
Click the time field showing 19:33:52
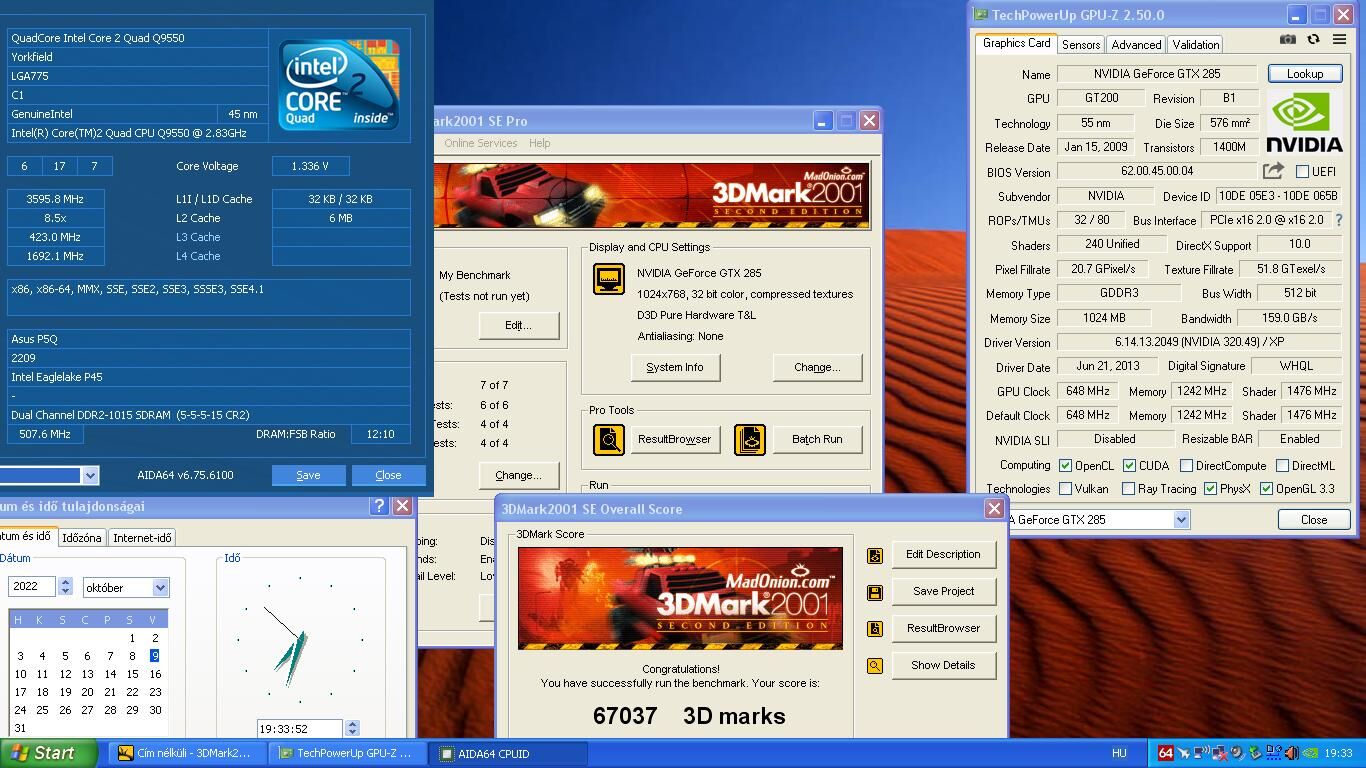click(300, 729)
